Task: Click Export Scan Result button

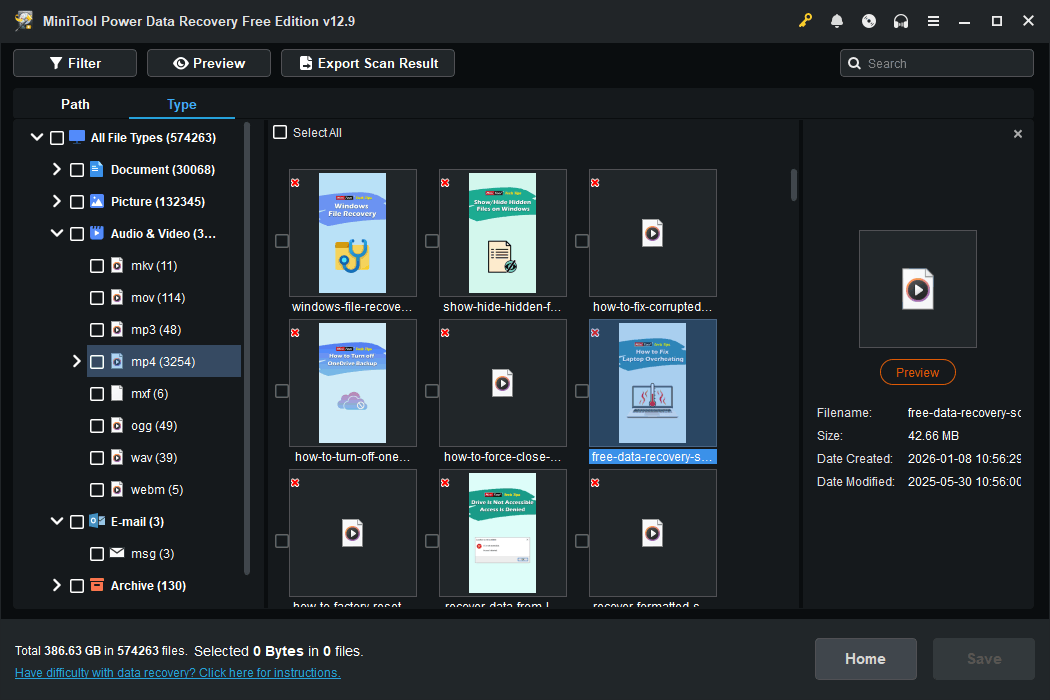Action: click(x=368, y=63)
